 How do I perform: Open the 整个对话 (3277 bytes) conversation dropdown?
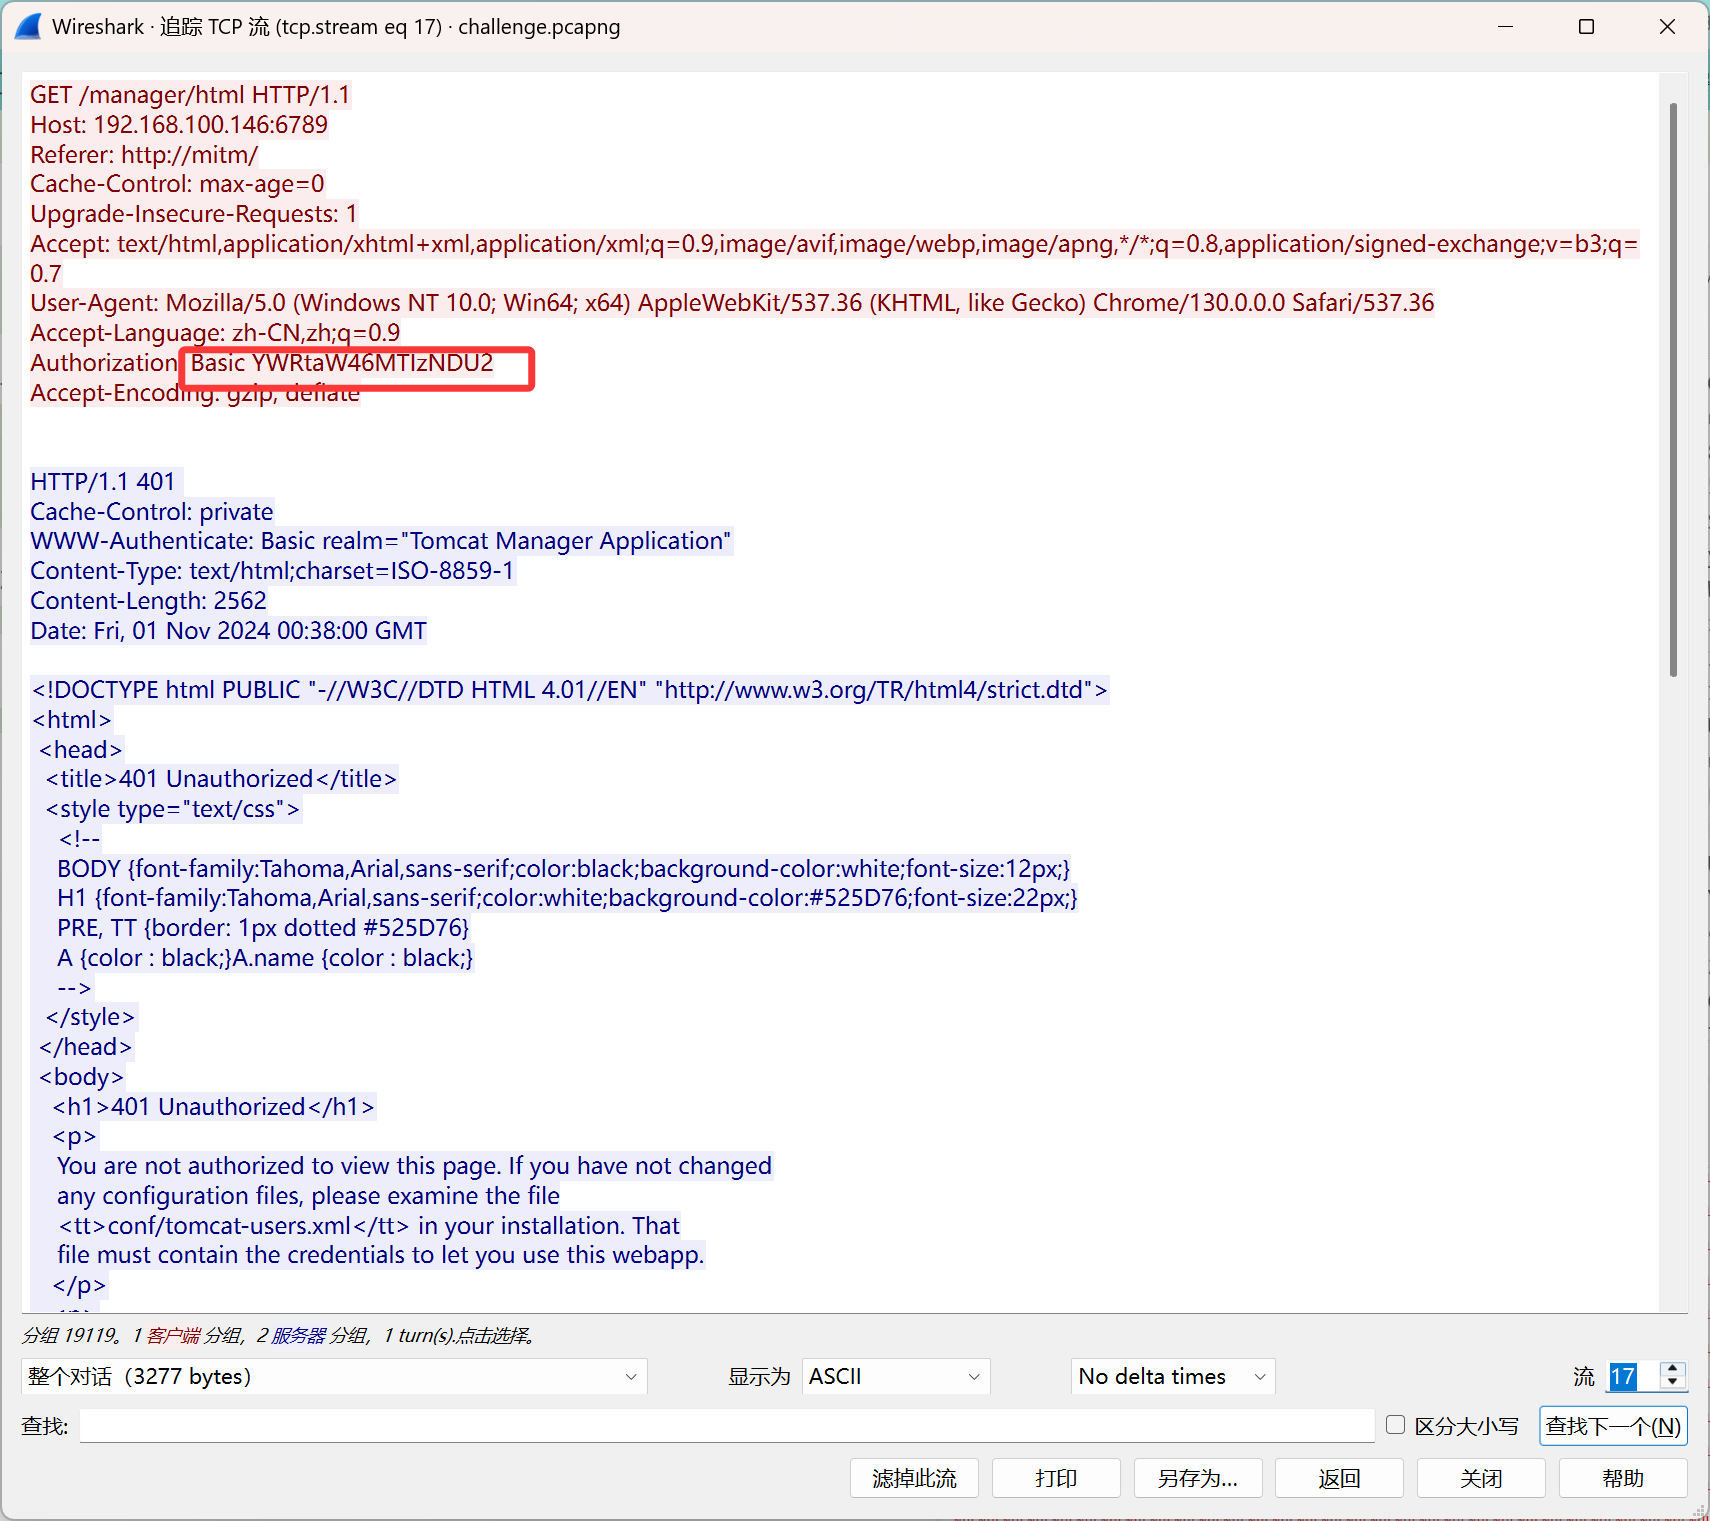click(x=334, y=1377)
